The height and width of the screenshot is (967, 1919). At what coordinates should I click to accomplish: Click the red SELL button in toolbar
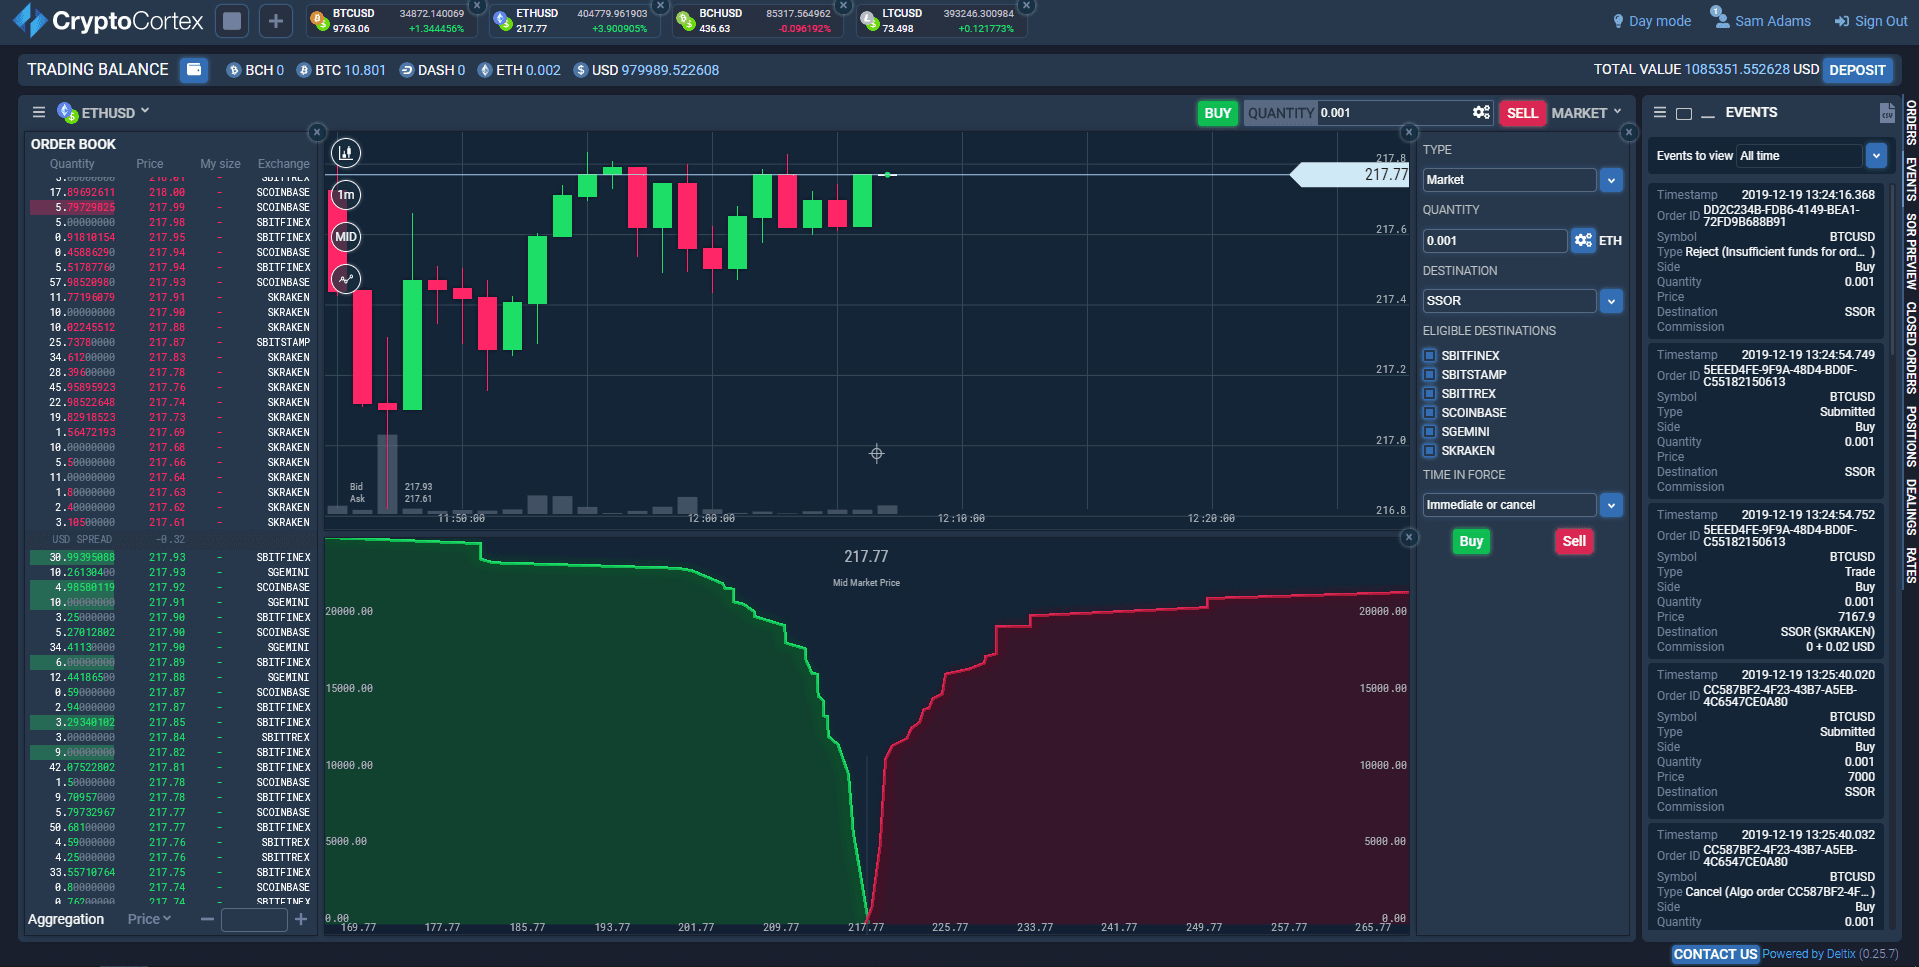pos(1522,113)
